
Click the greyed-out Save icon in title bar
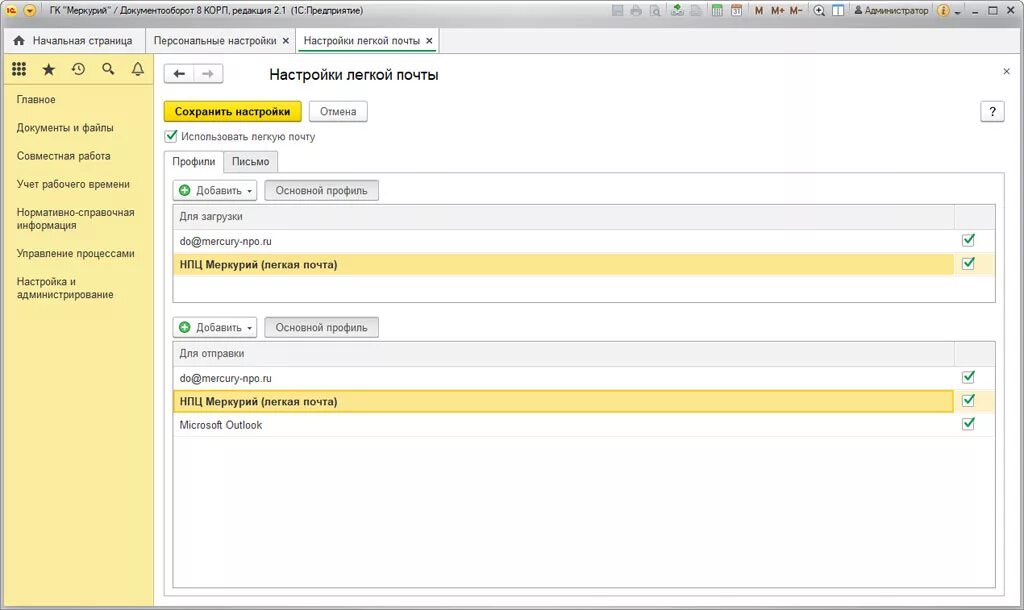(617, 10)
